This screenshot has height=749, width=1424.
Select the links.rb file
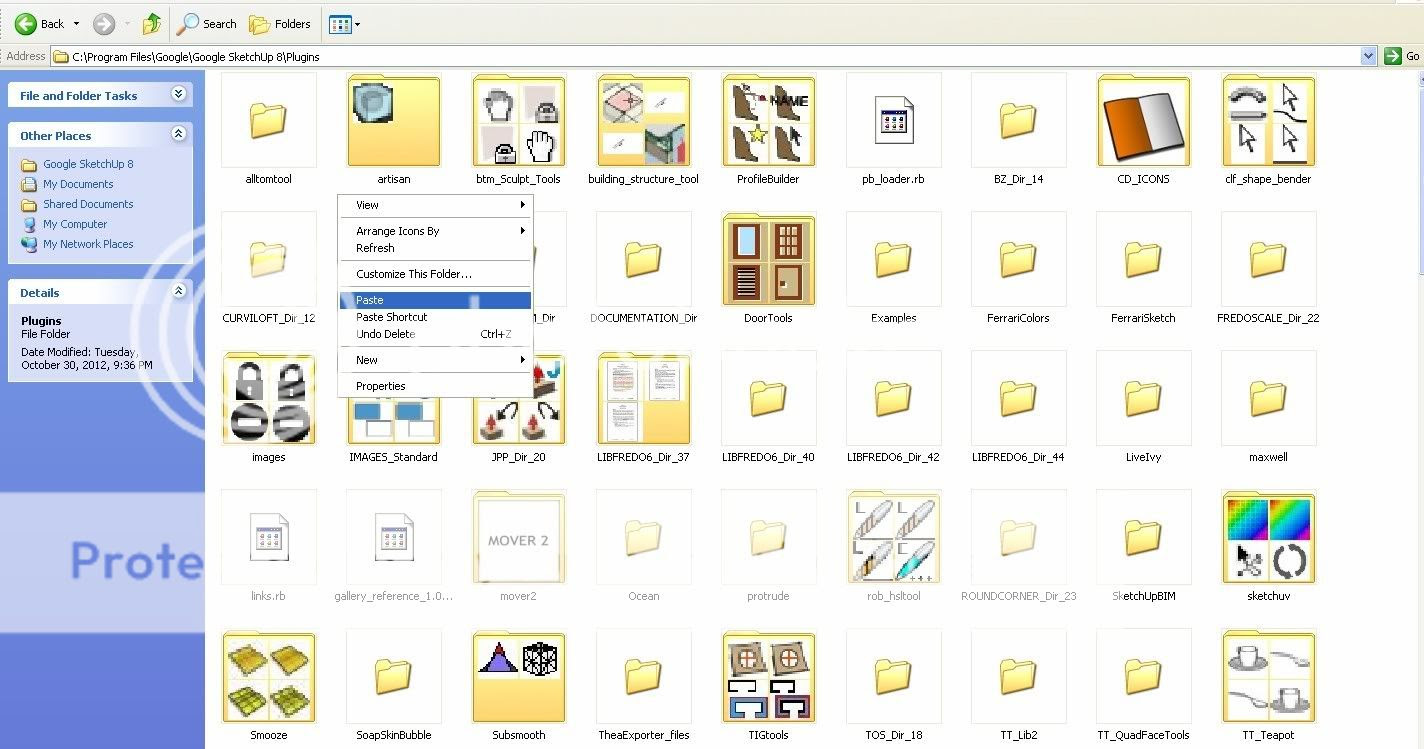268,537
